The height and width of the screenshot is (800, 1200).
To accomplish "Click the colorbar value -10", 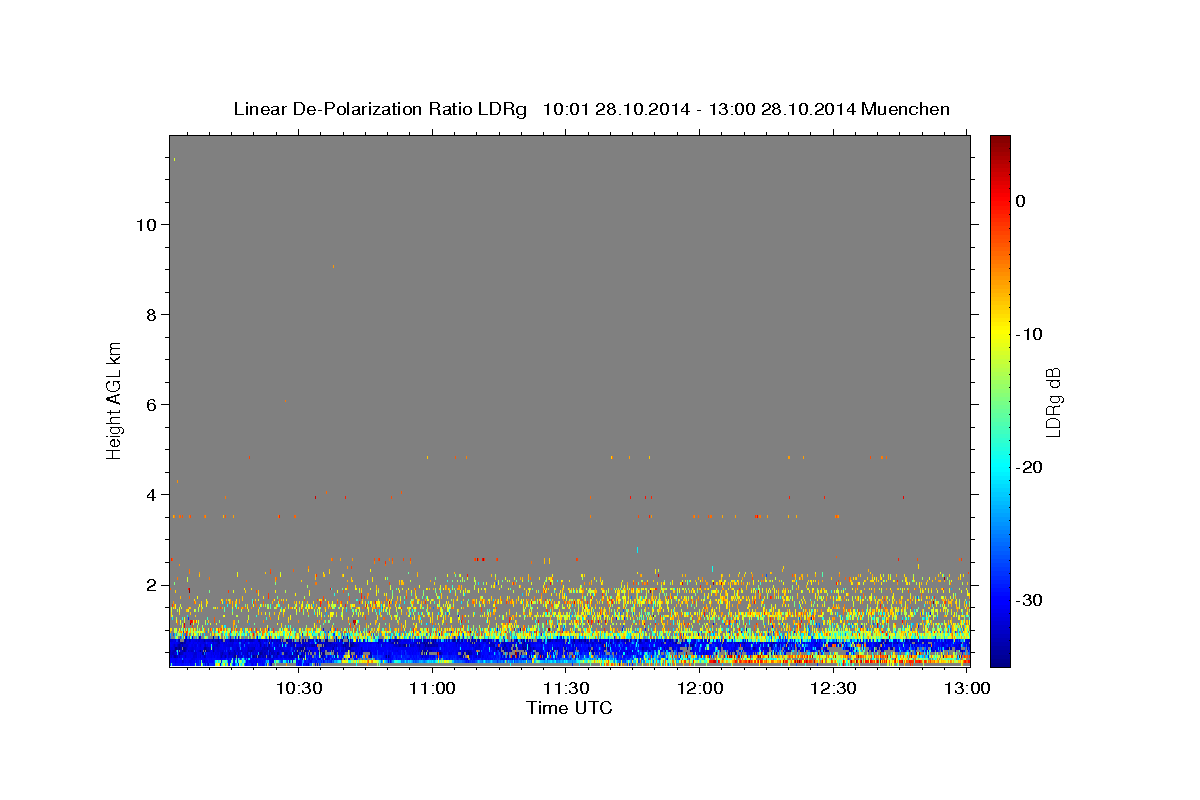I will coord(1030,334).
